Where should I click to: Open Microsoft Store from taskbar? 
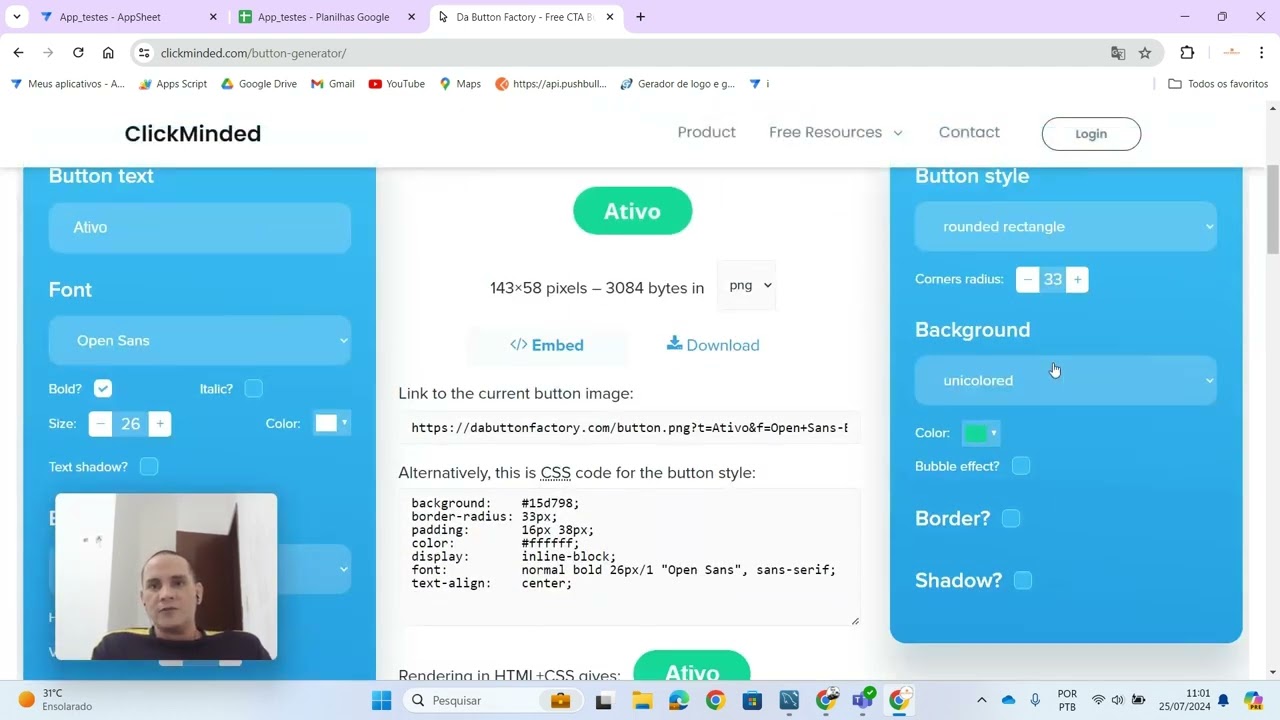pyautogui.click(x=752, y=700)
